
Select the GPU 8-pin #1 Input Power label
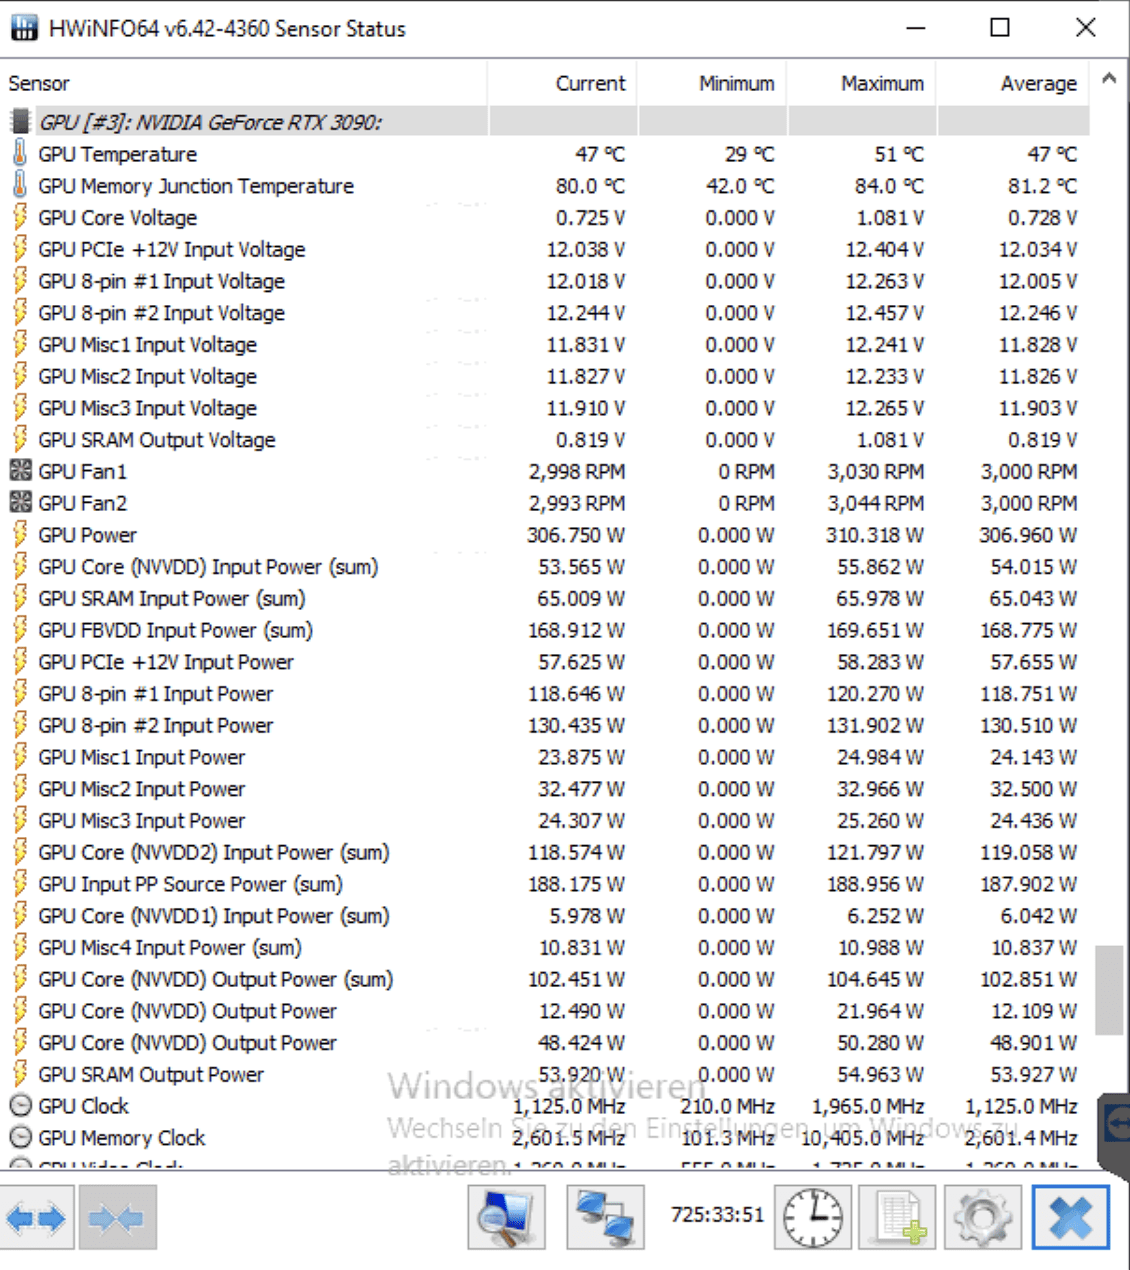coord(156,694)
